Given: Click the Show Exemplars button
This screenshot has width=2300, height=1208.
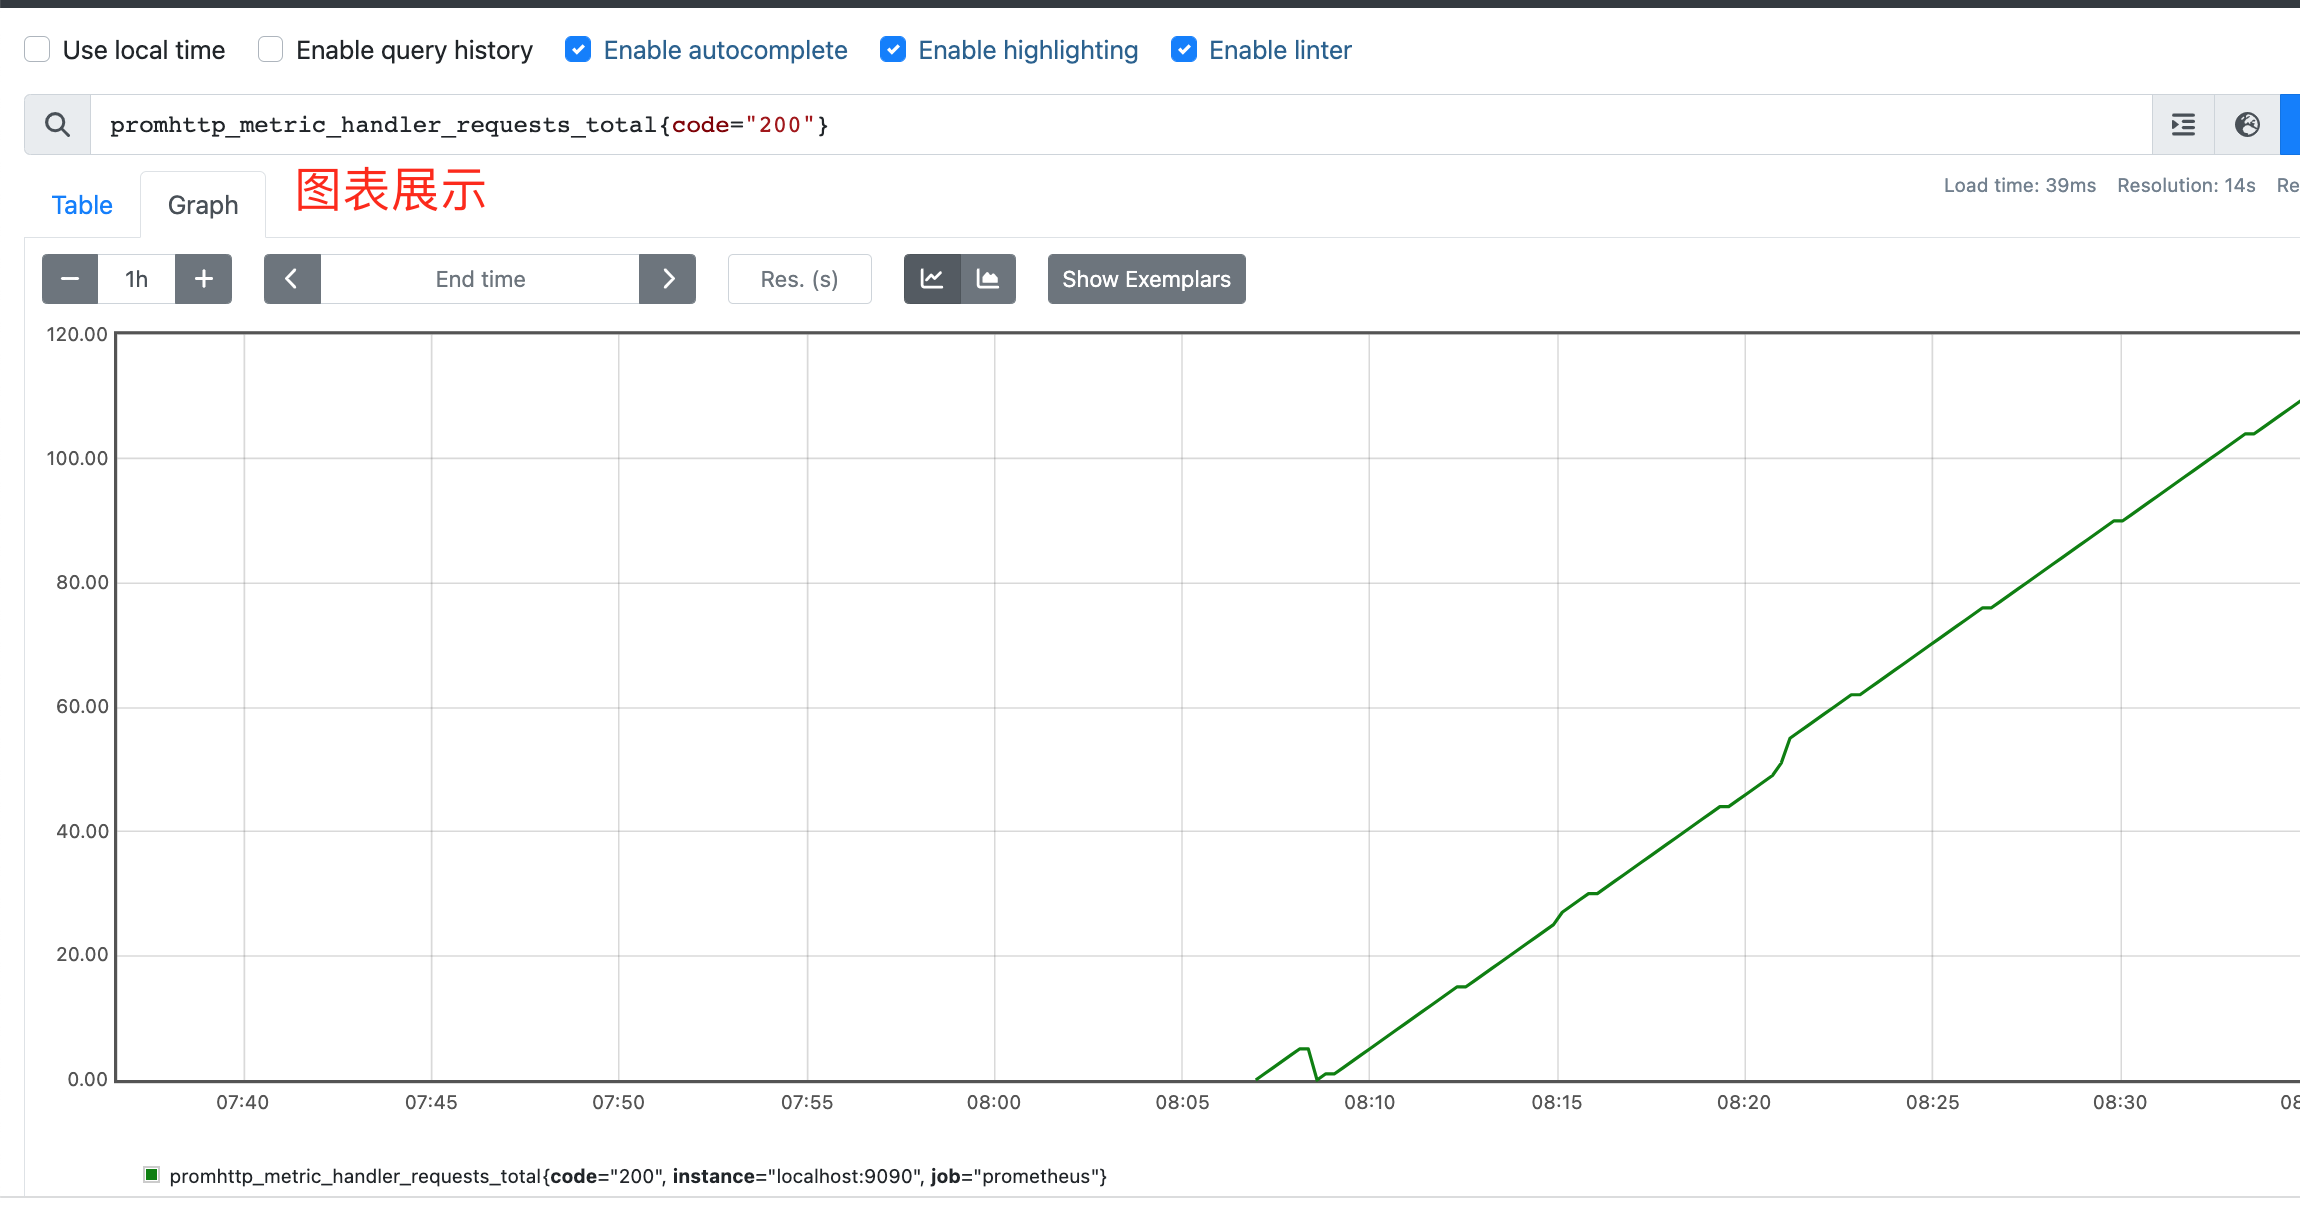Looking at the screenshot, I should coord(1147,279).
